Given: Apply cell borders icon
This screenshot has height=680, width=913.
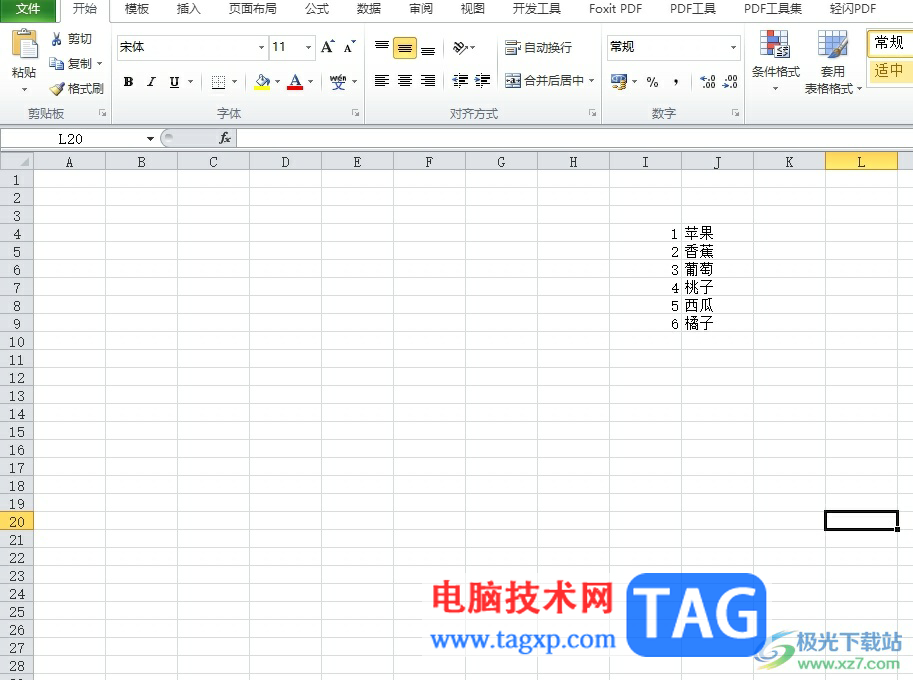Looking at the screenshot, I should pos(218,82).
